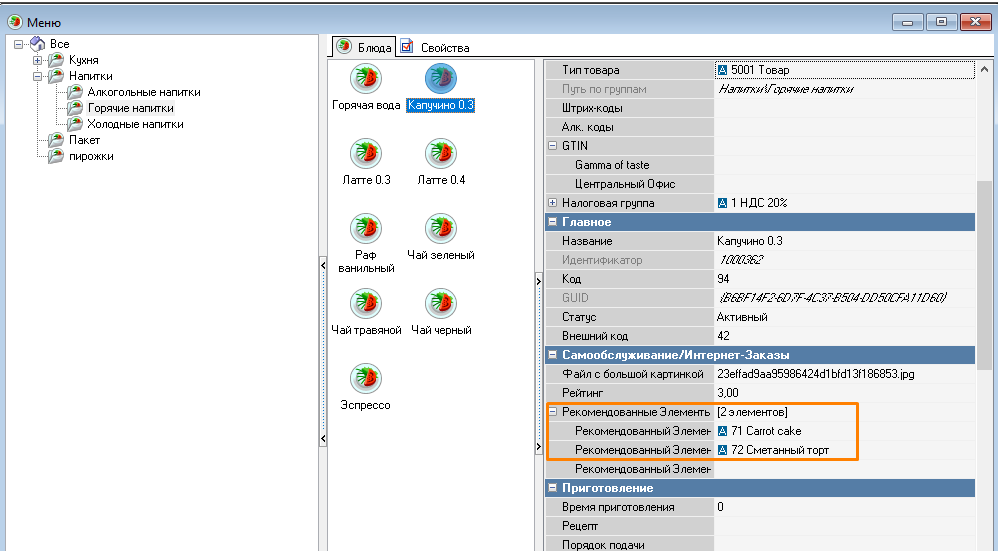Select the Чай травяной dish icon
The height and width of the screenshot is (551, 998).
point(366,304)
